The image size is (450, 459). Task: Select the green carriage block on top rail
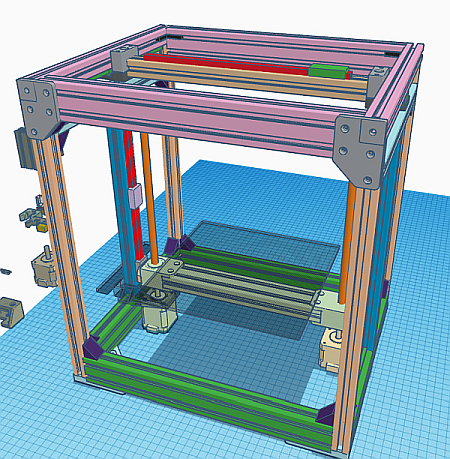[329, 71]
